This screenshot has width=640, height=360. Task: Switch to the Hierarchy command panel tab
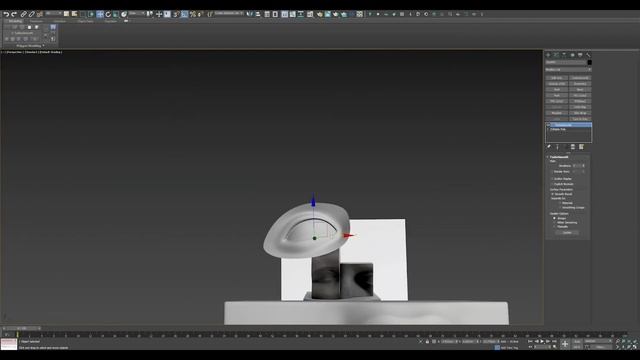pyautogui.click(x=564, y=55)
